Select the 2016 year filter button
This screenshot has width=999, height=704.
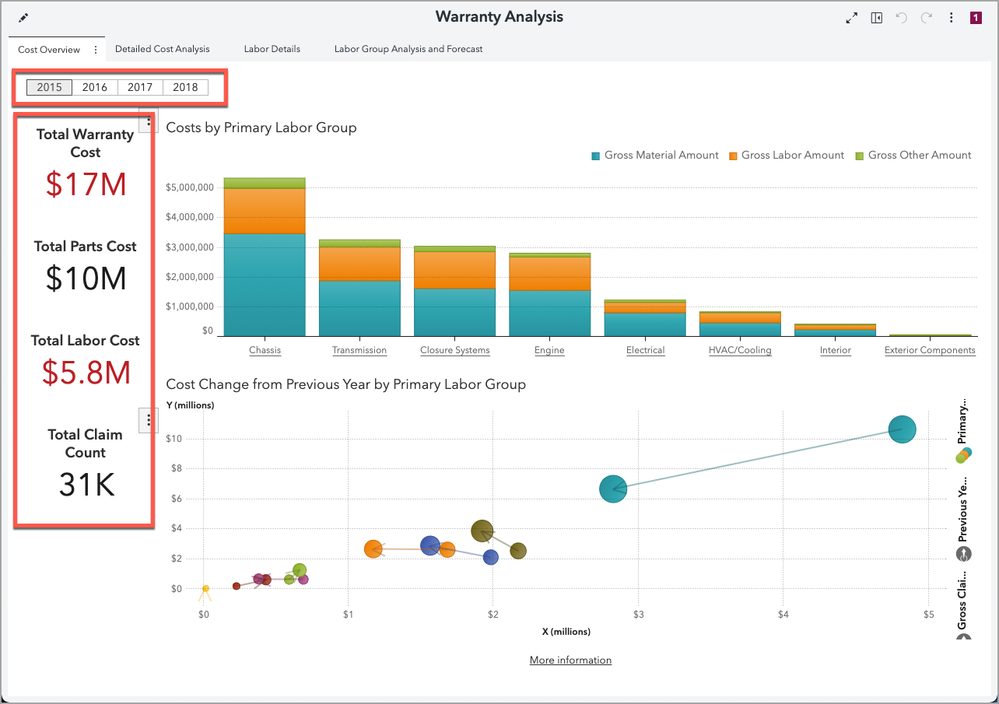tap(95, 87)
